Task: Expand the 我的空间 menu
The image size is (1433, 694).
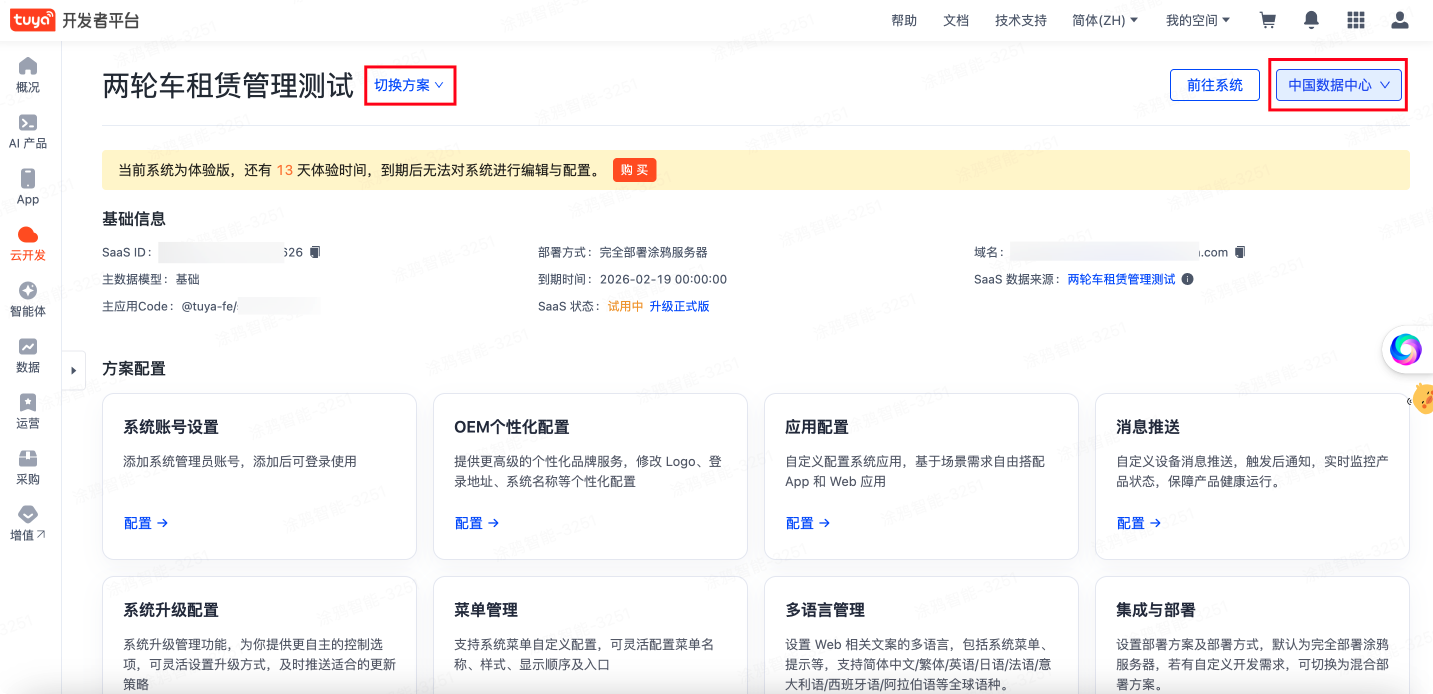Action: (1197, 19)
